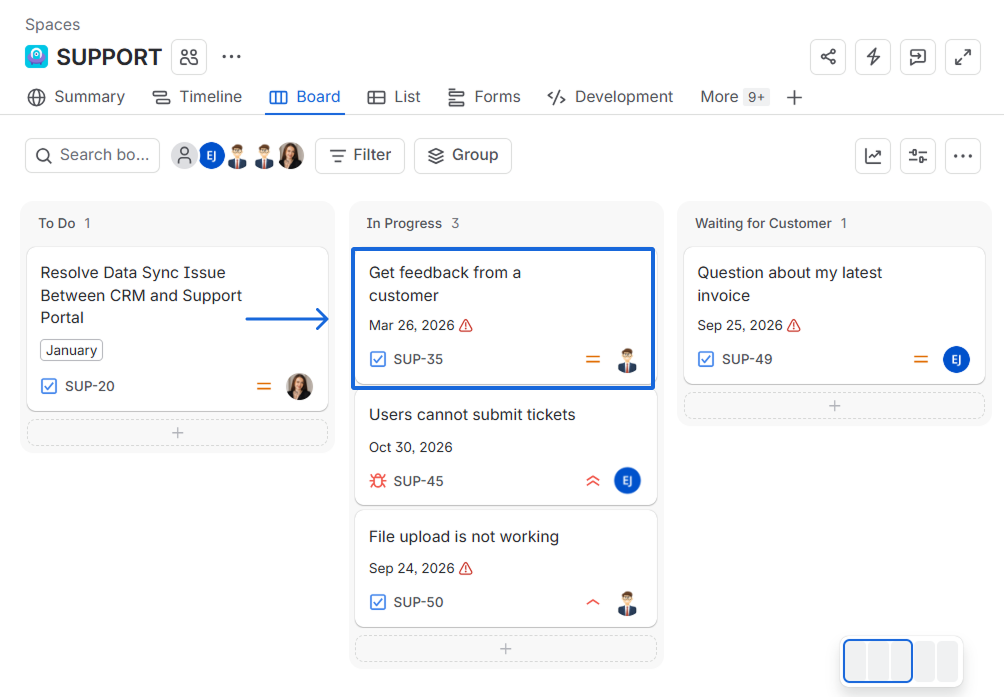Open the three-dot menu next to SUPPORT title
Viewport: 1004px width, 697px height.
[231, 57]
